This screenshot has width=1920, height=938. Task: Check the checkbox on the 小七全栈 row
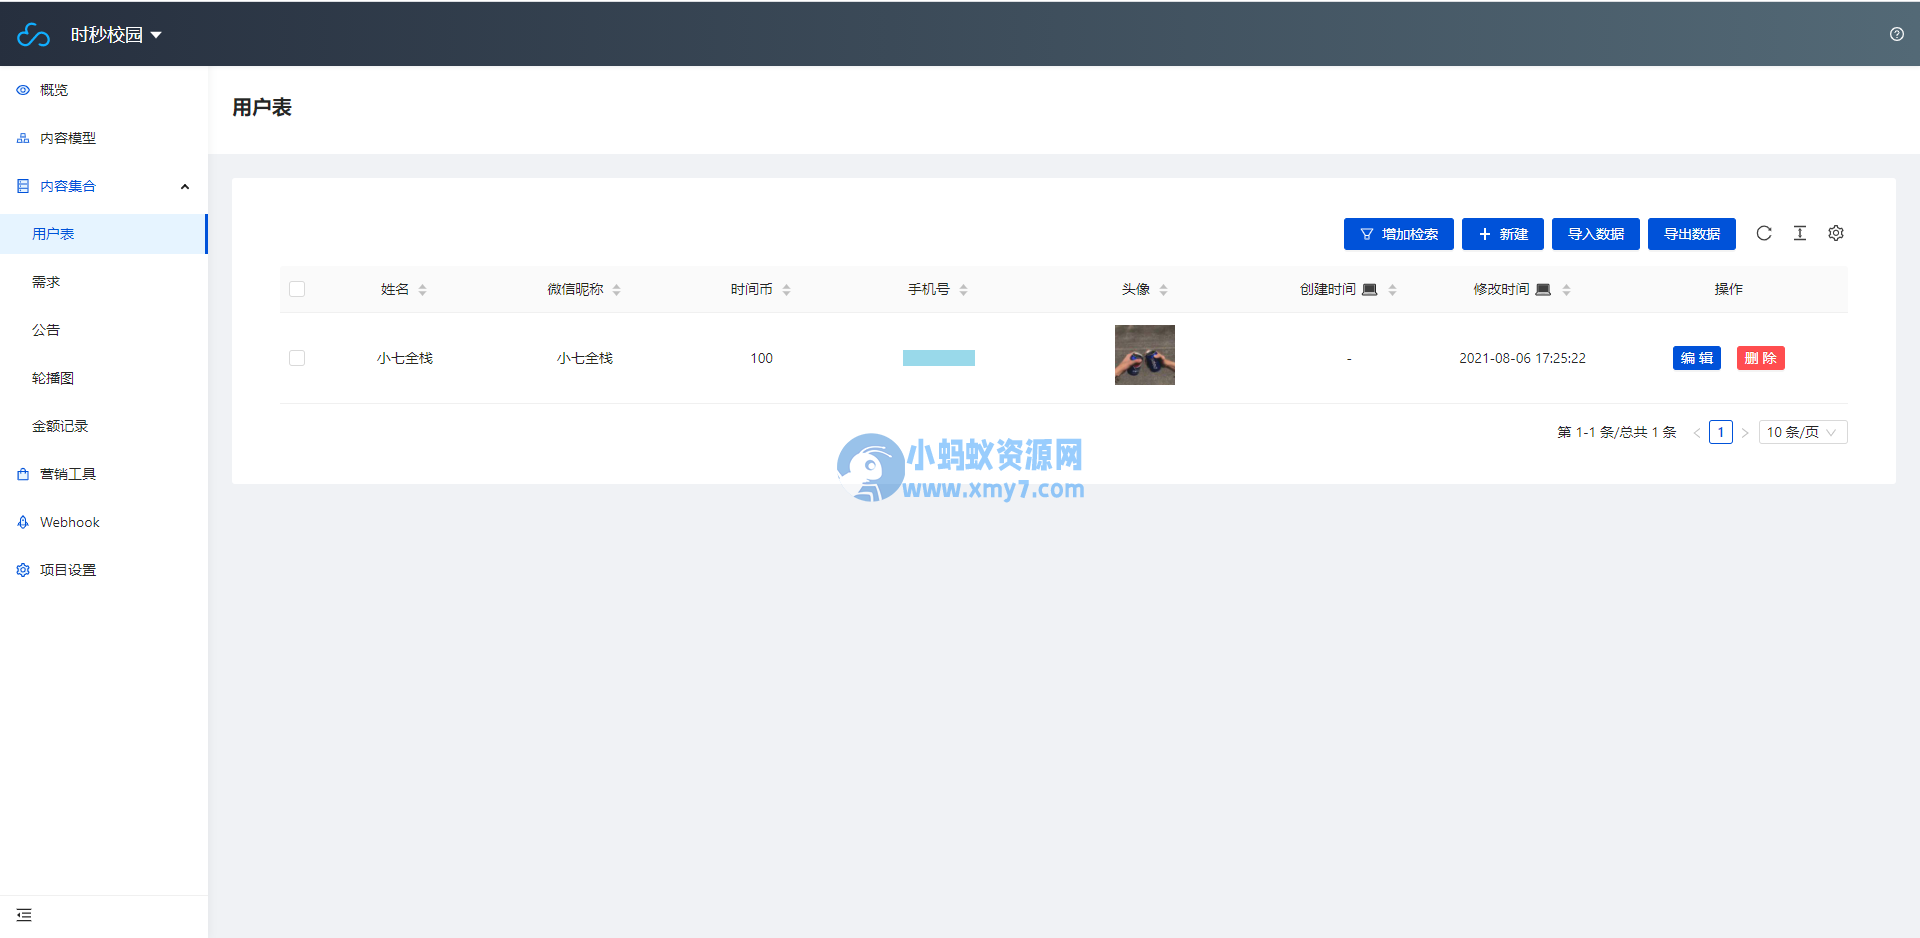click(x=297, y=357)
